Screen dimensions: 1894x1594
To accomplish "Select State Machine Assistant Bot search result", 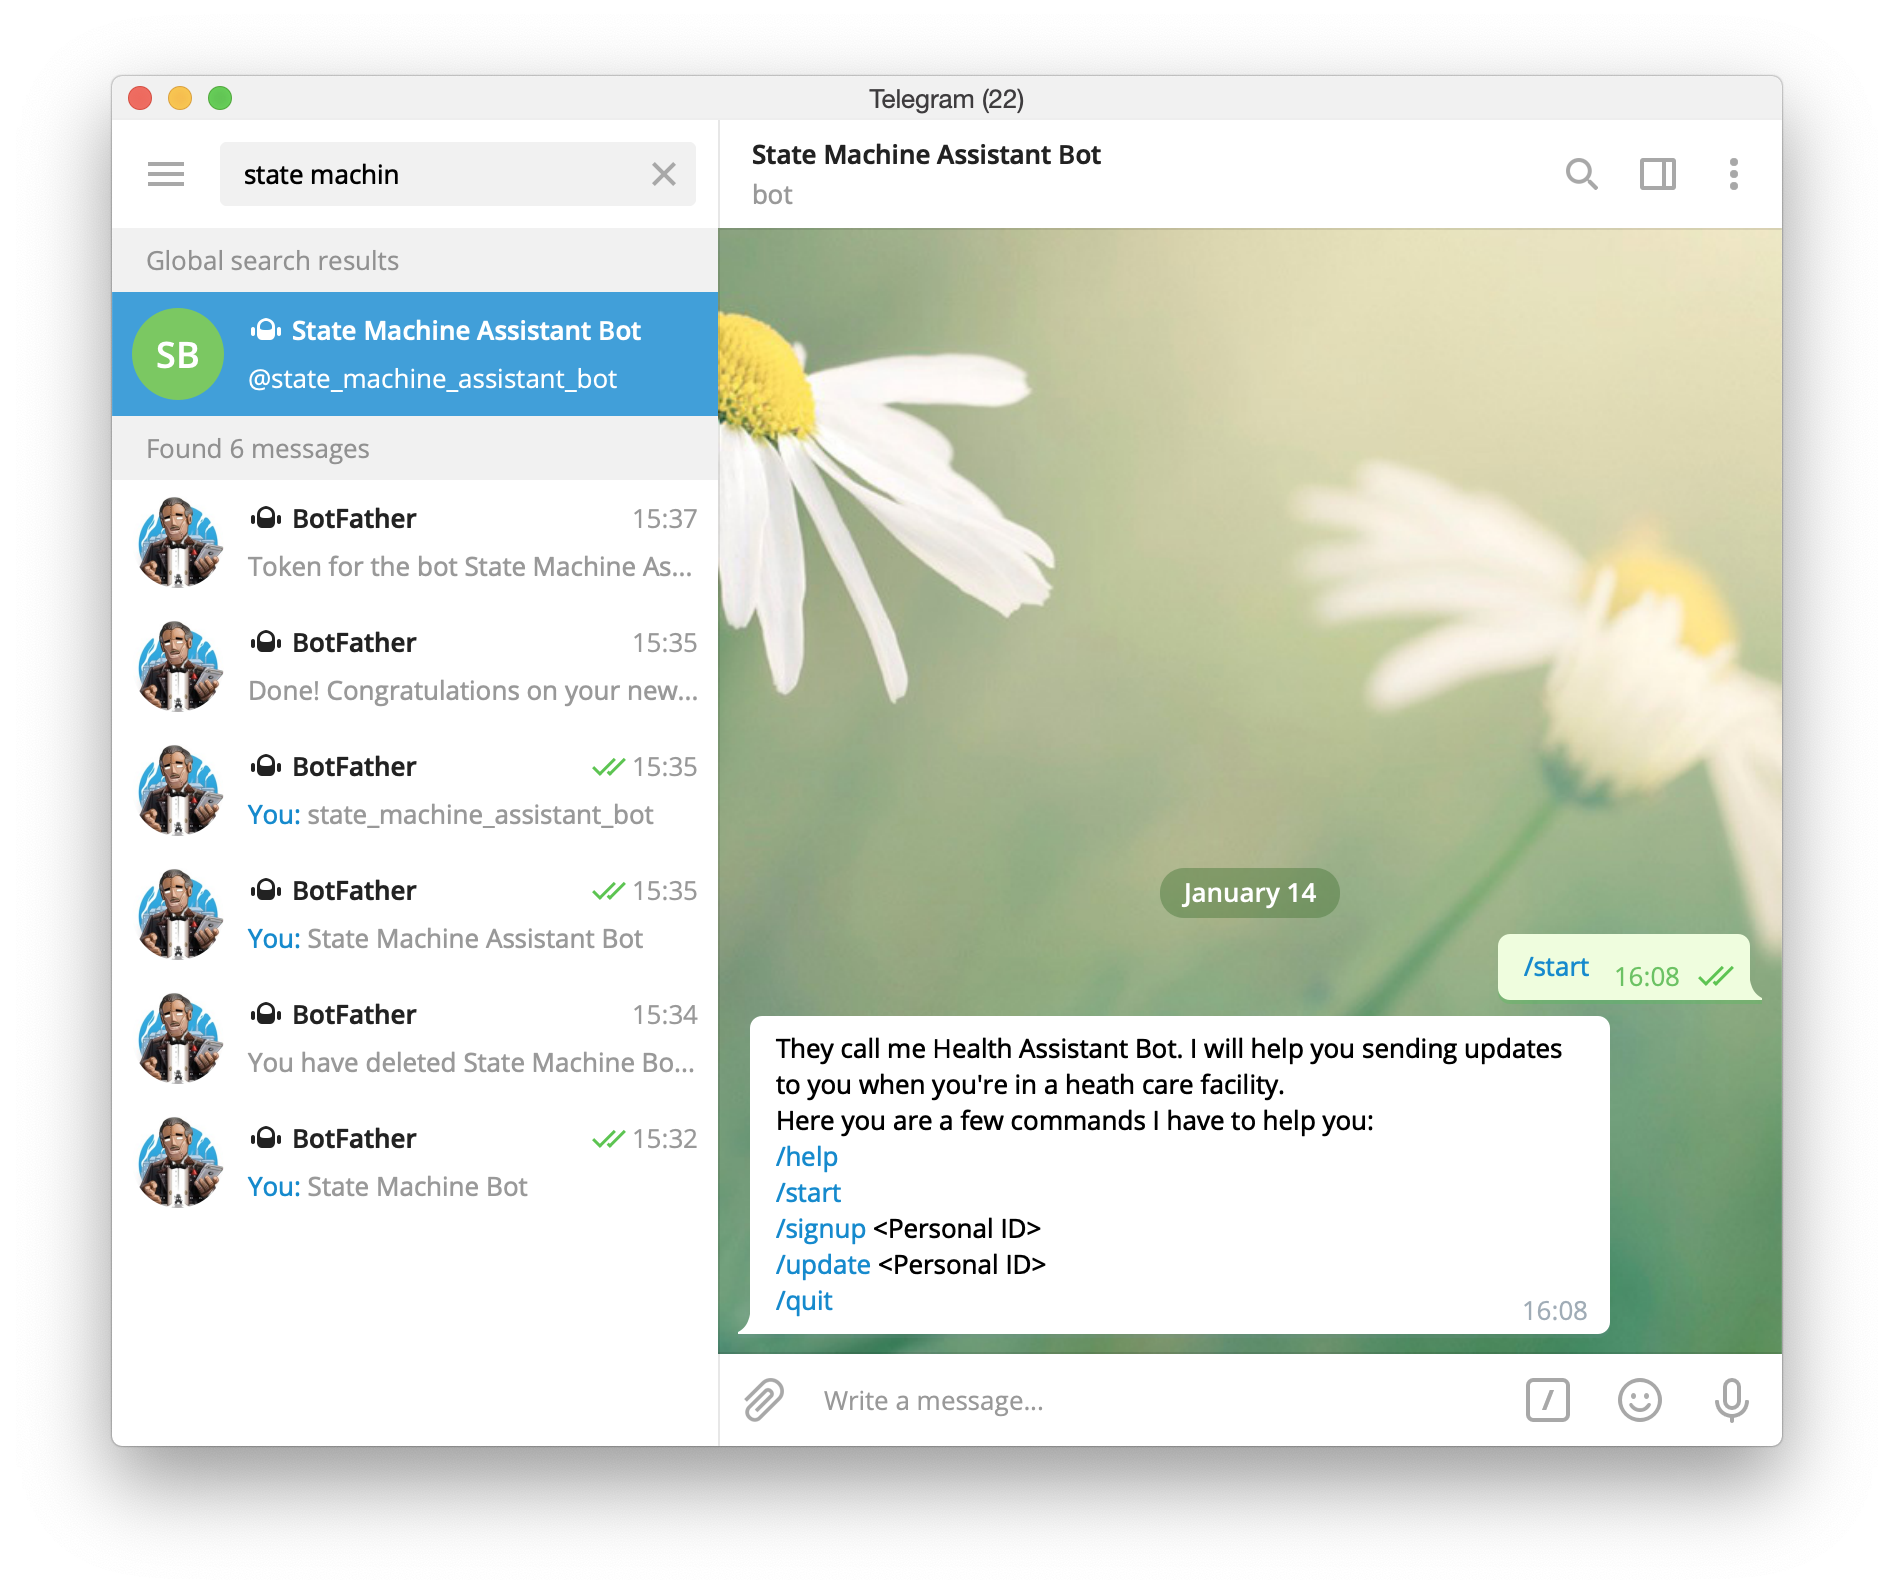I will [x=415, y=354].
